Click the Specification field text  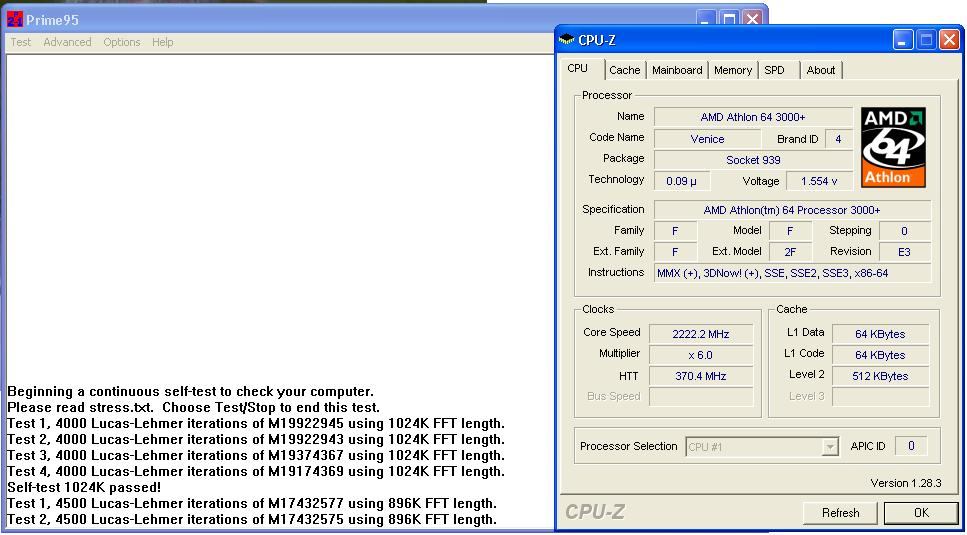(792, 210)
